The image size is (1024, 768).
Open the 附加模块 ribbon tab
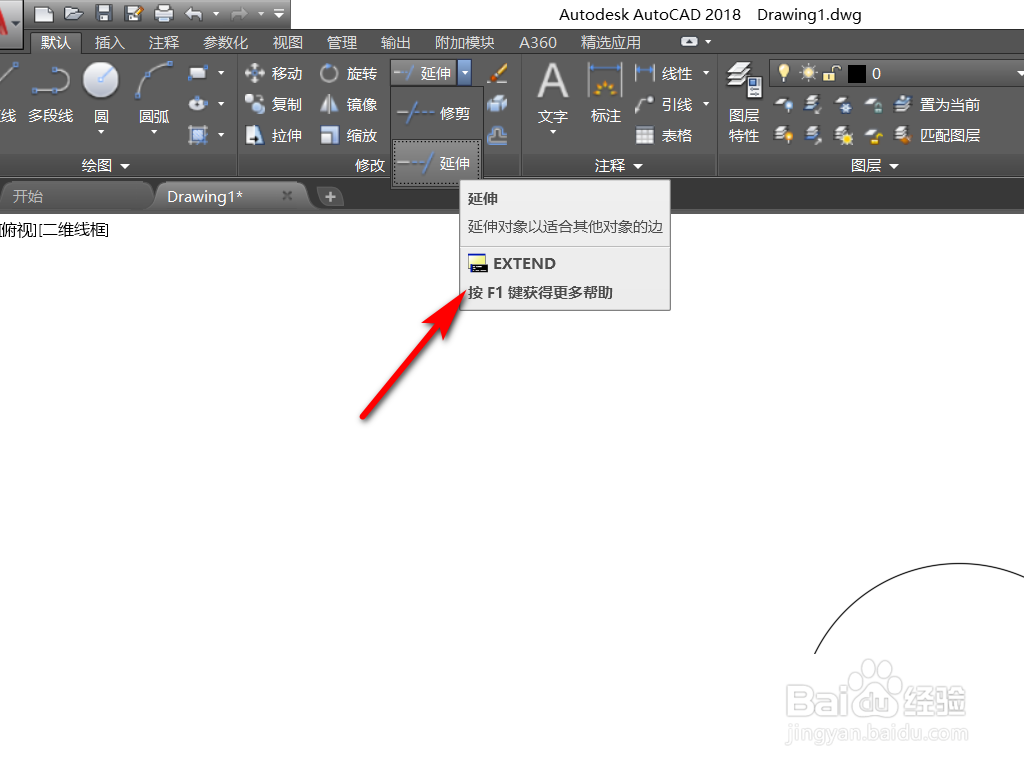point(464,42)
